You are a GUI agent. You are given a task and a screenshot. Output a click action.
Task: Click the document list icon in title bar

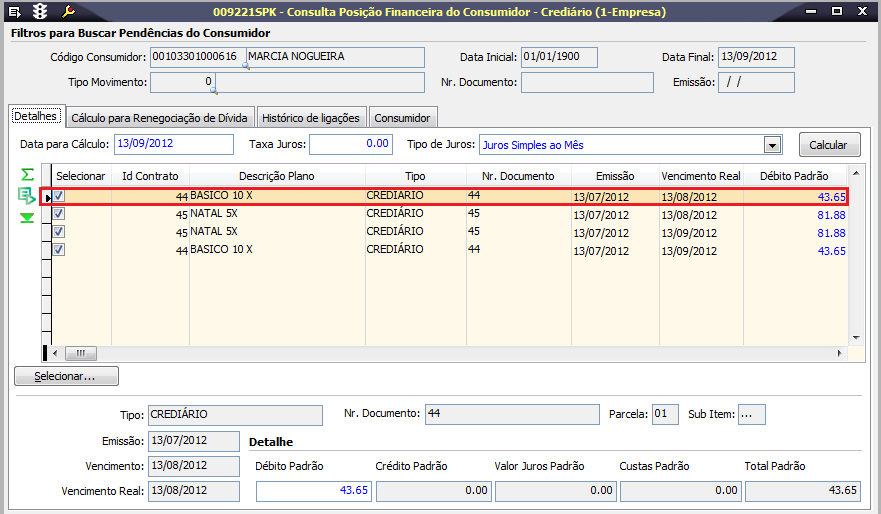tap(15, 11)
